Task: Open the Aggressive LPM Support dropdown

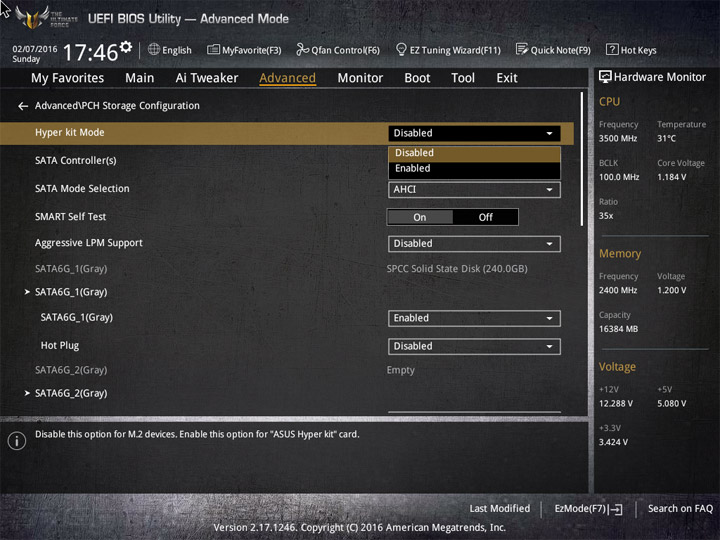Action: (x=474, y=244)
